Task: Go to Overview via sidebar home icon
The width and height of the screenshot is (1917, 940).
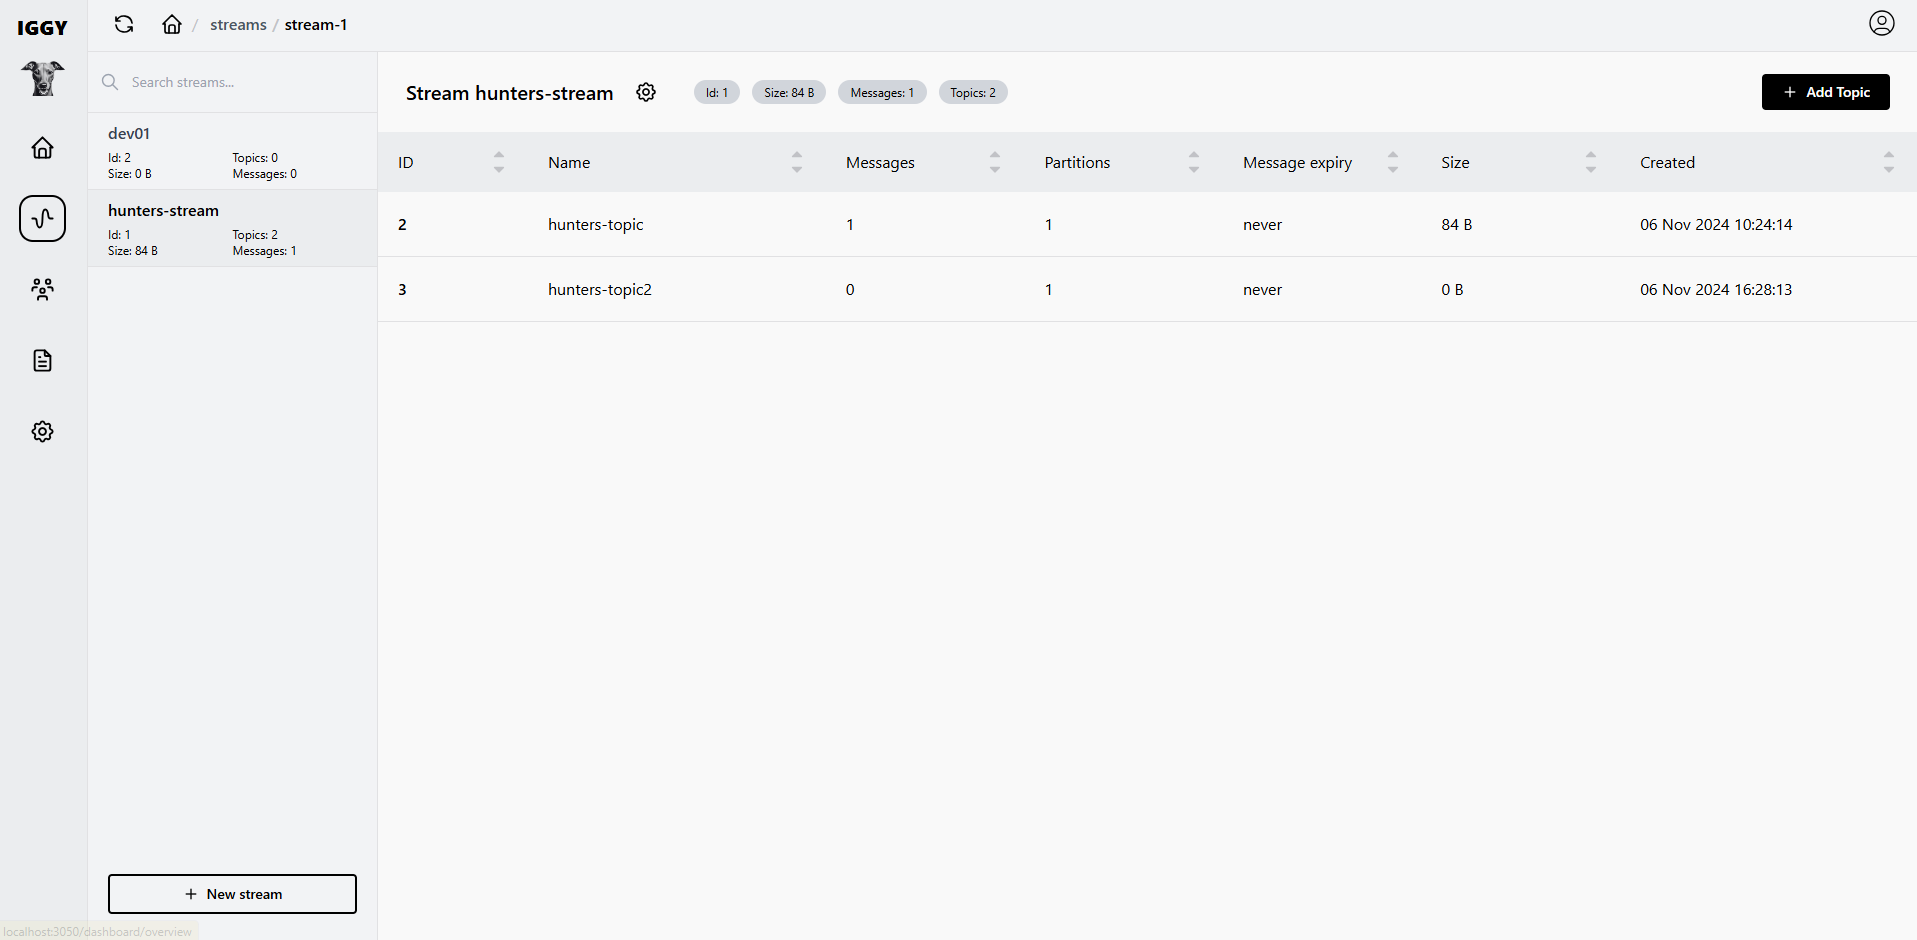Action: pos(42,148)
